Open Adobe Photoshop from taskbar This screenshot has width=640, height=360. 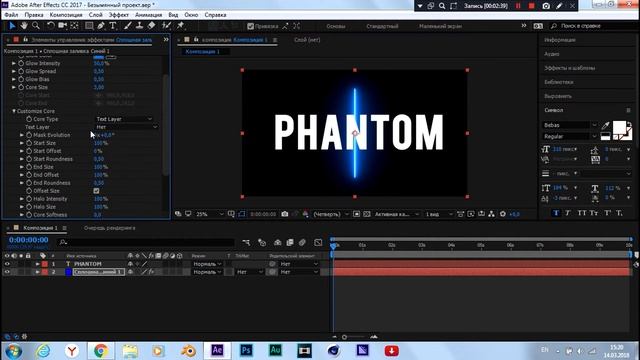[246, 350]
